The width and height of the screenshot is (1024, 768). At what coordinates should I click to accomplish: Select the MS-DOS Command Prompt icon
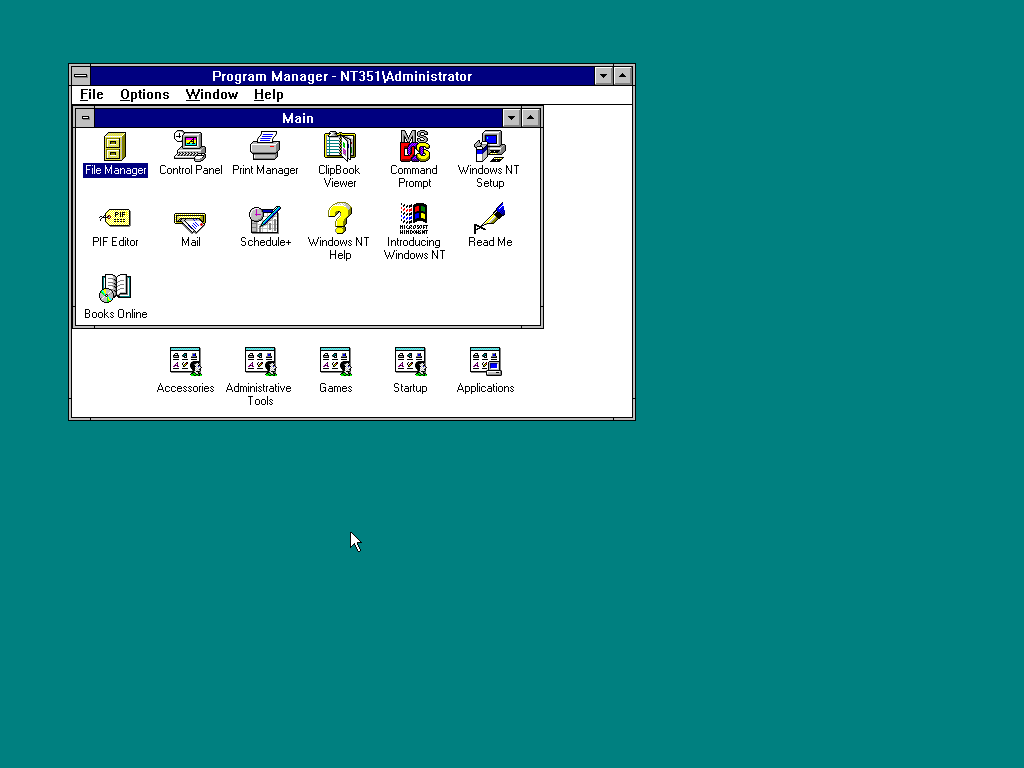click(x=414, y=147)
